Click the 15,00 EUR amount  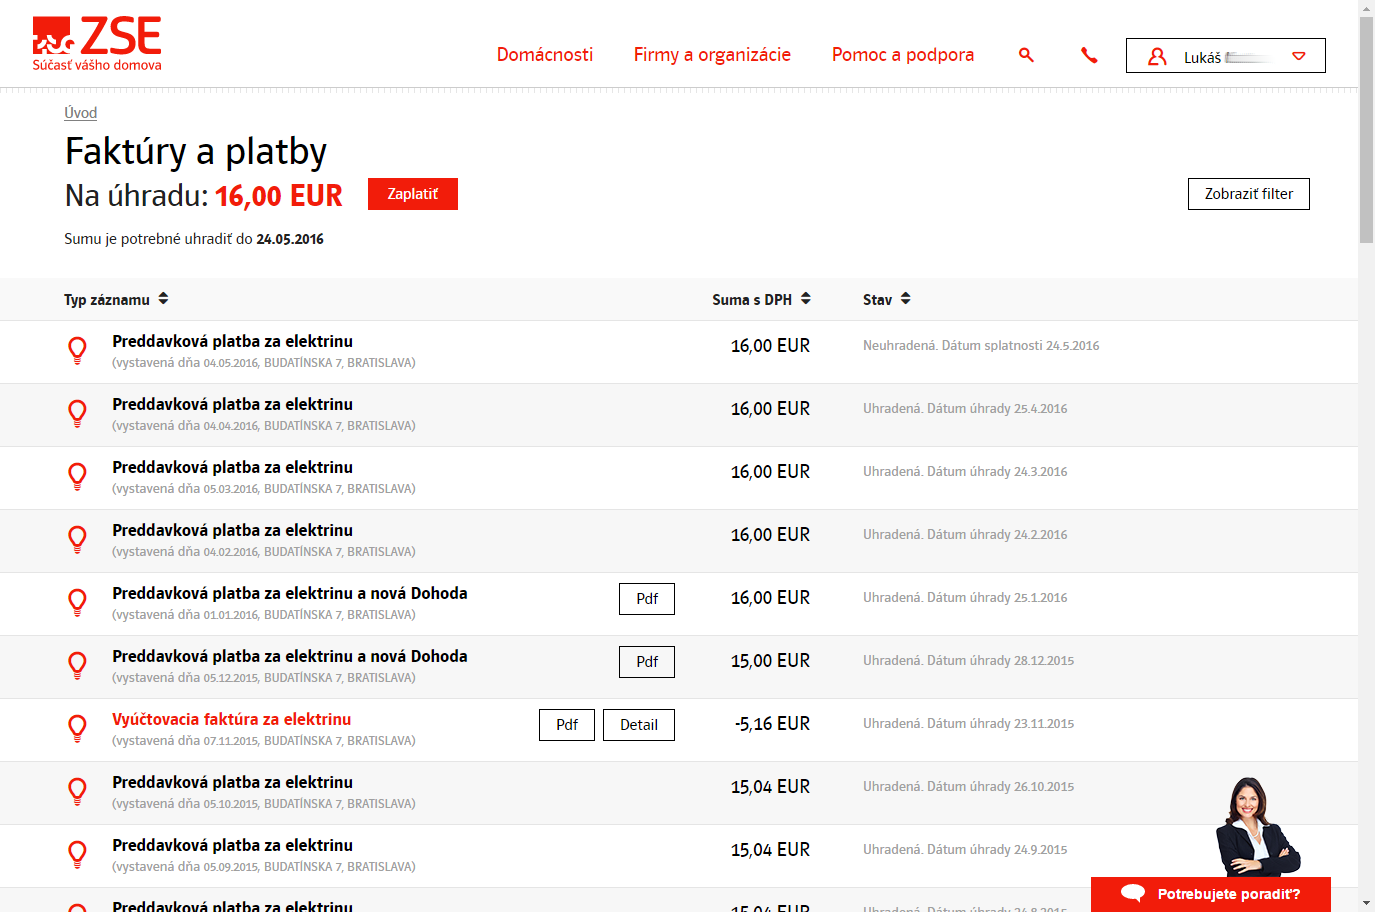[770, 661]
